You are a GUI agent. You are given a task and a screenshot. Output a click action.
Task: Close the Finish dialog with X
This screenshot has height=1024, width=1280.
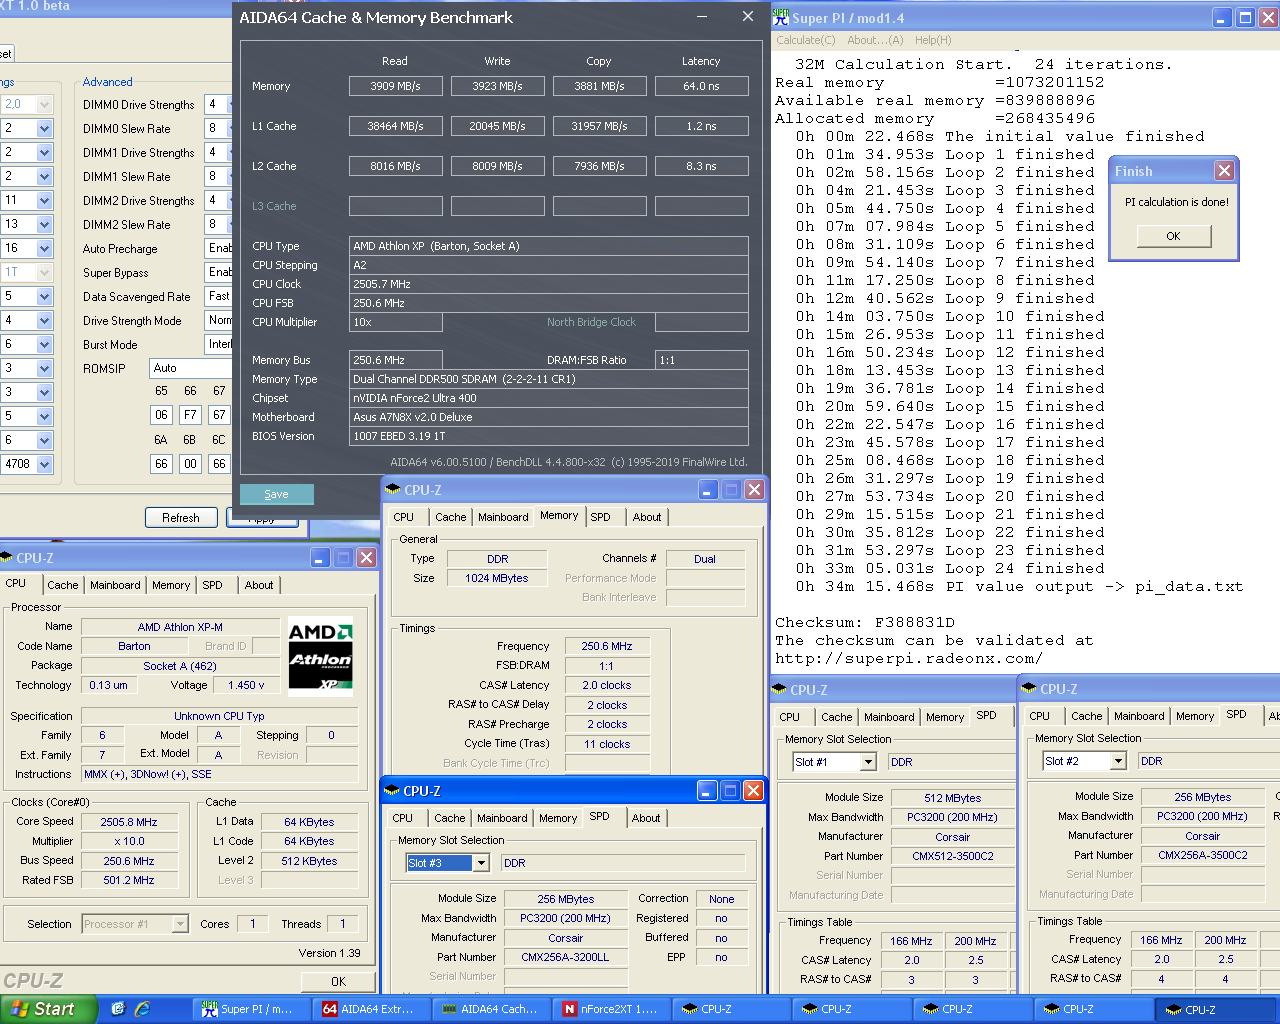coord(1224,171)
